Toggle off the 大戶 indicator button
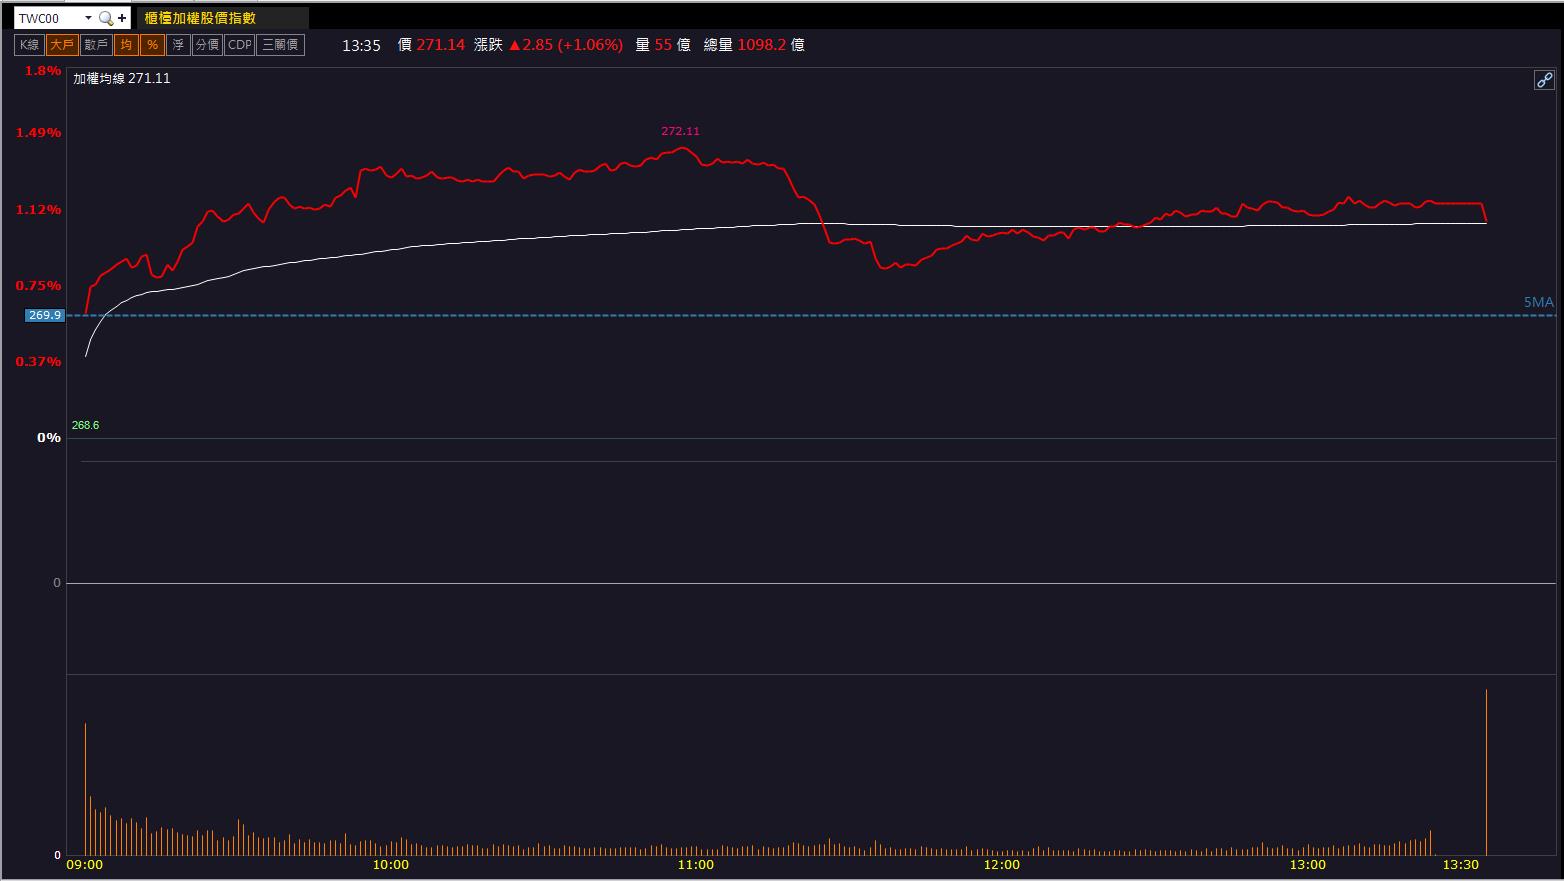Image resolution: width=1564 pixels, height=881 pixels. pos(61,43)
